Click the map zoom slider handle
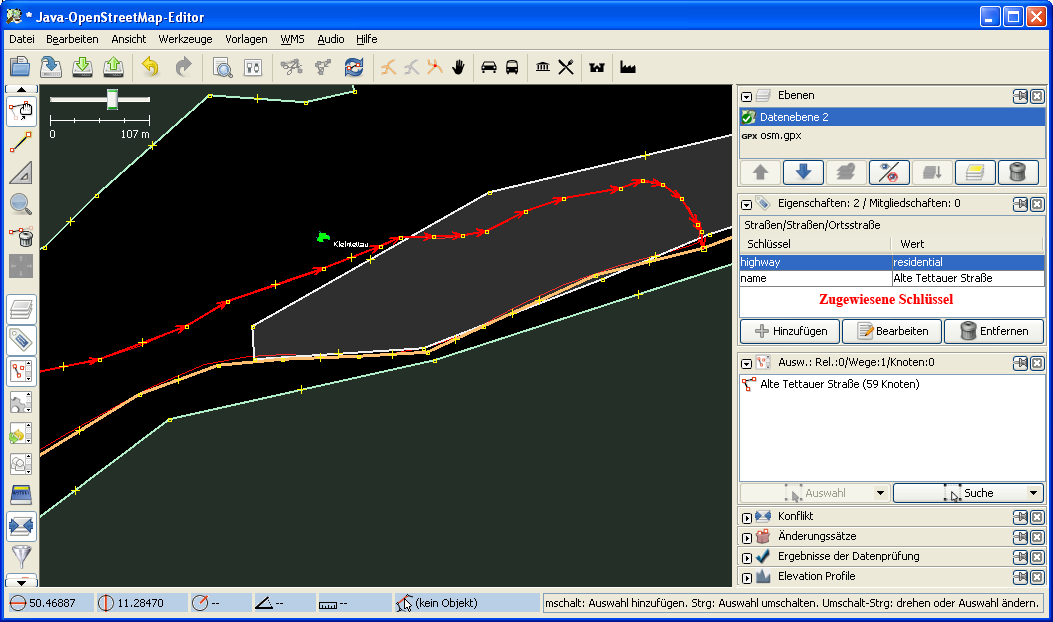Viewport: 1053px width, 622px height. tap(112, 98)
